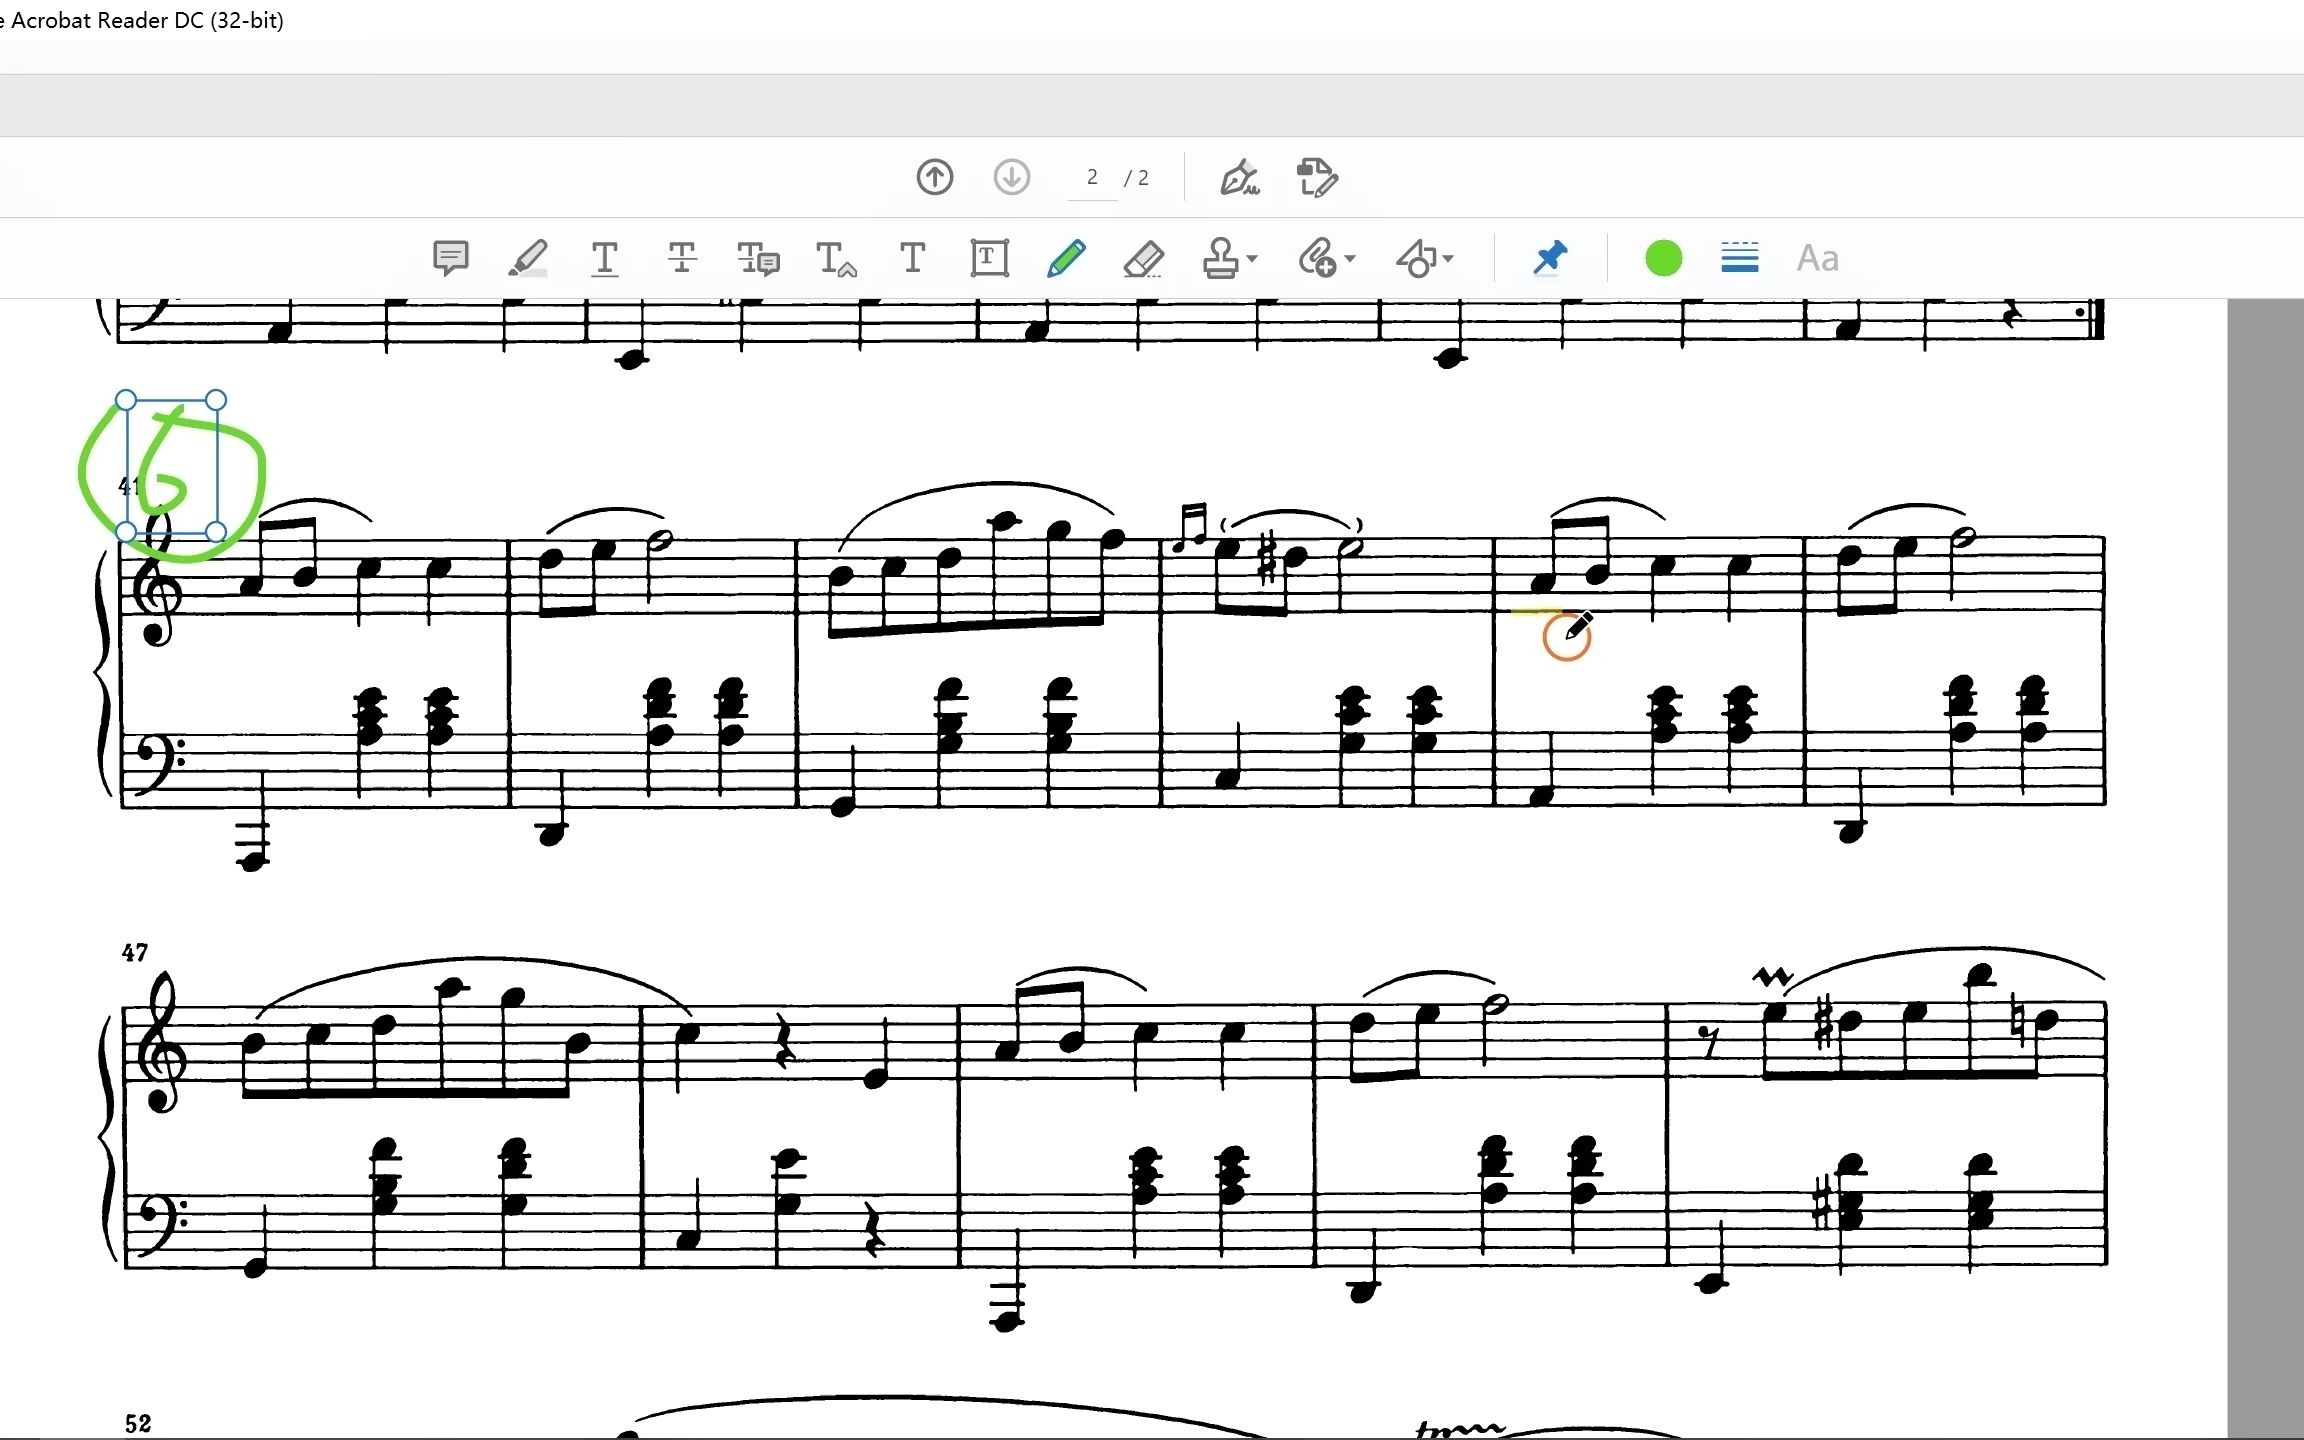Open the green color picker swatch
This screenshot has width=2304, height=1440.
[1663, 258]
